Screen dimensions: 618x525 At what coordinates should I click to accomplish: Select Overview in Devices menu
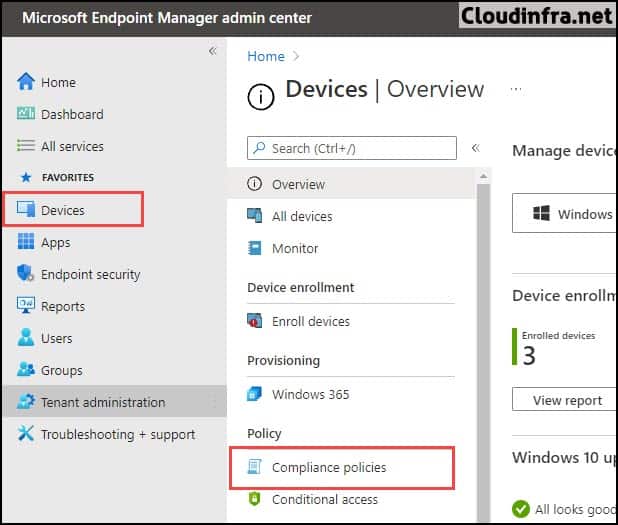click(x=352, y=184)
